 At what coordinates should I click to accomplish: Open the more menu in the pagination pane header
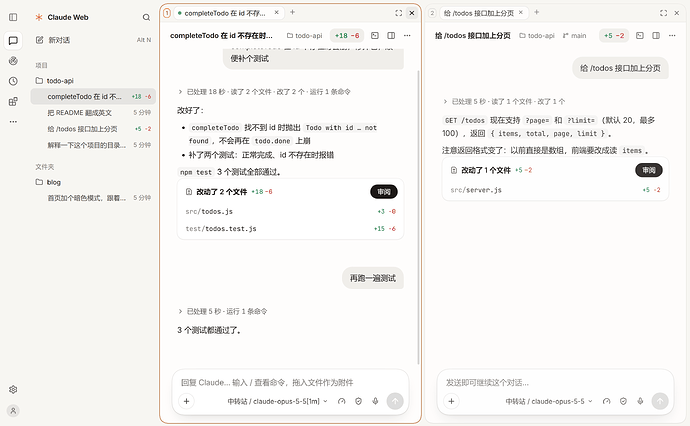click(x=672, y=36)
